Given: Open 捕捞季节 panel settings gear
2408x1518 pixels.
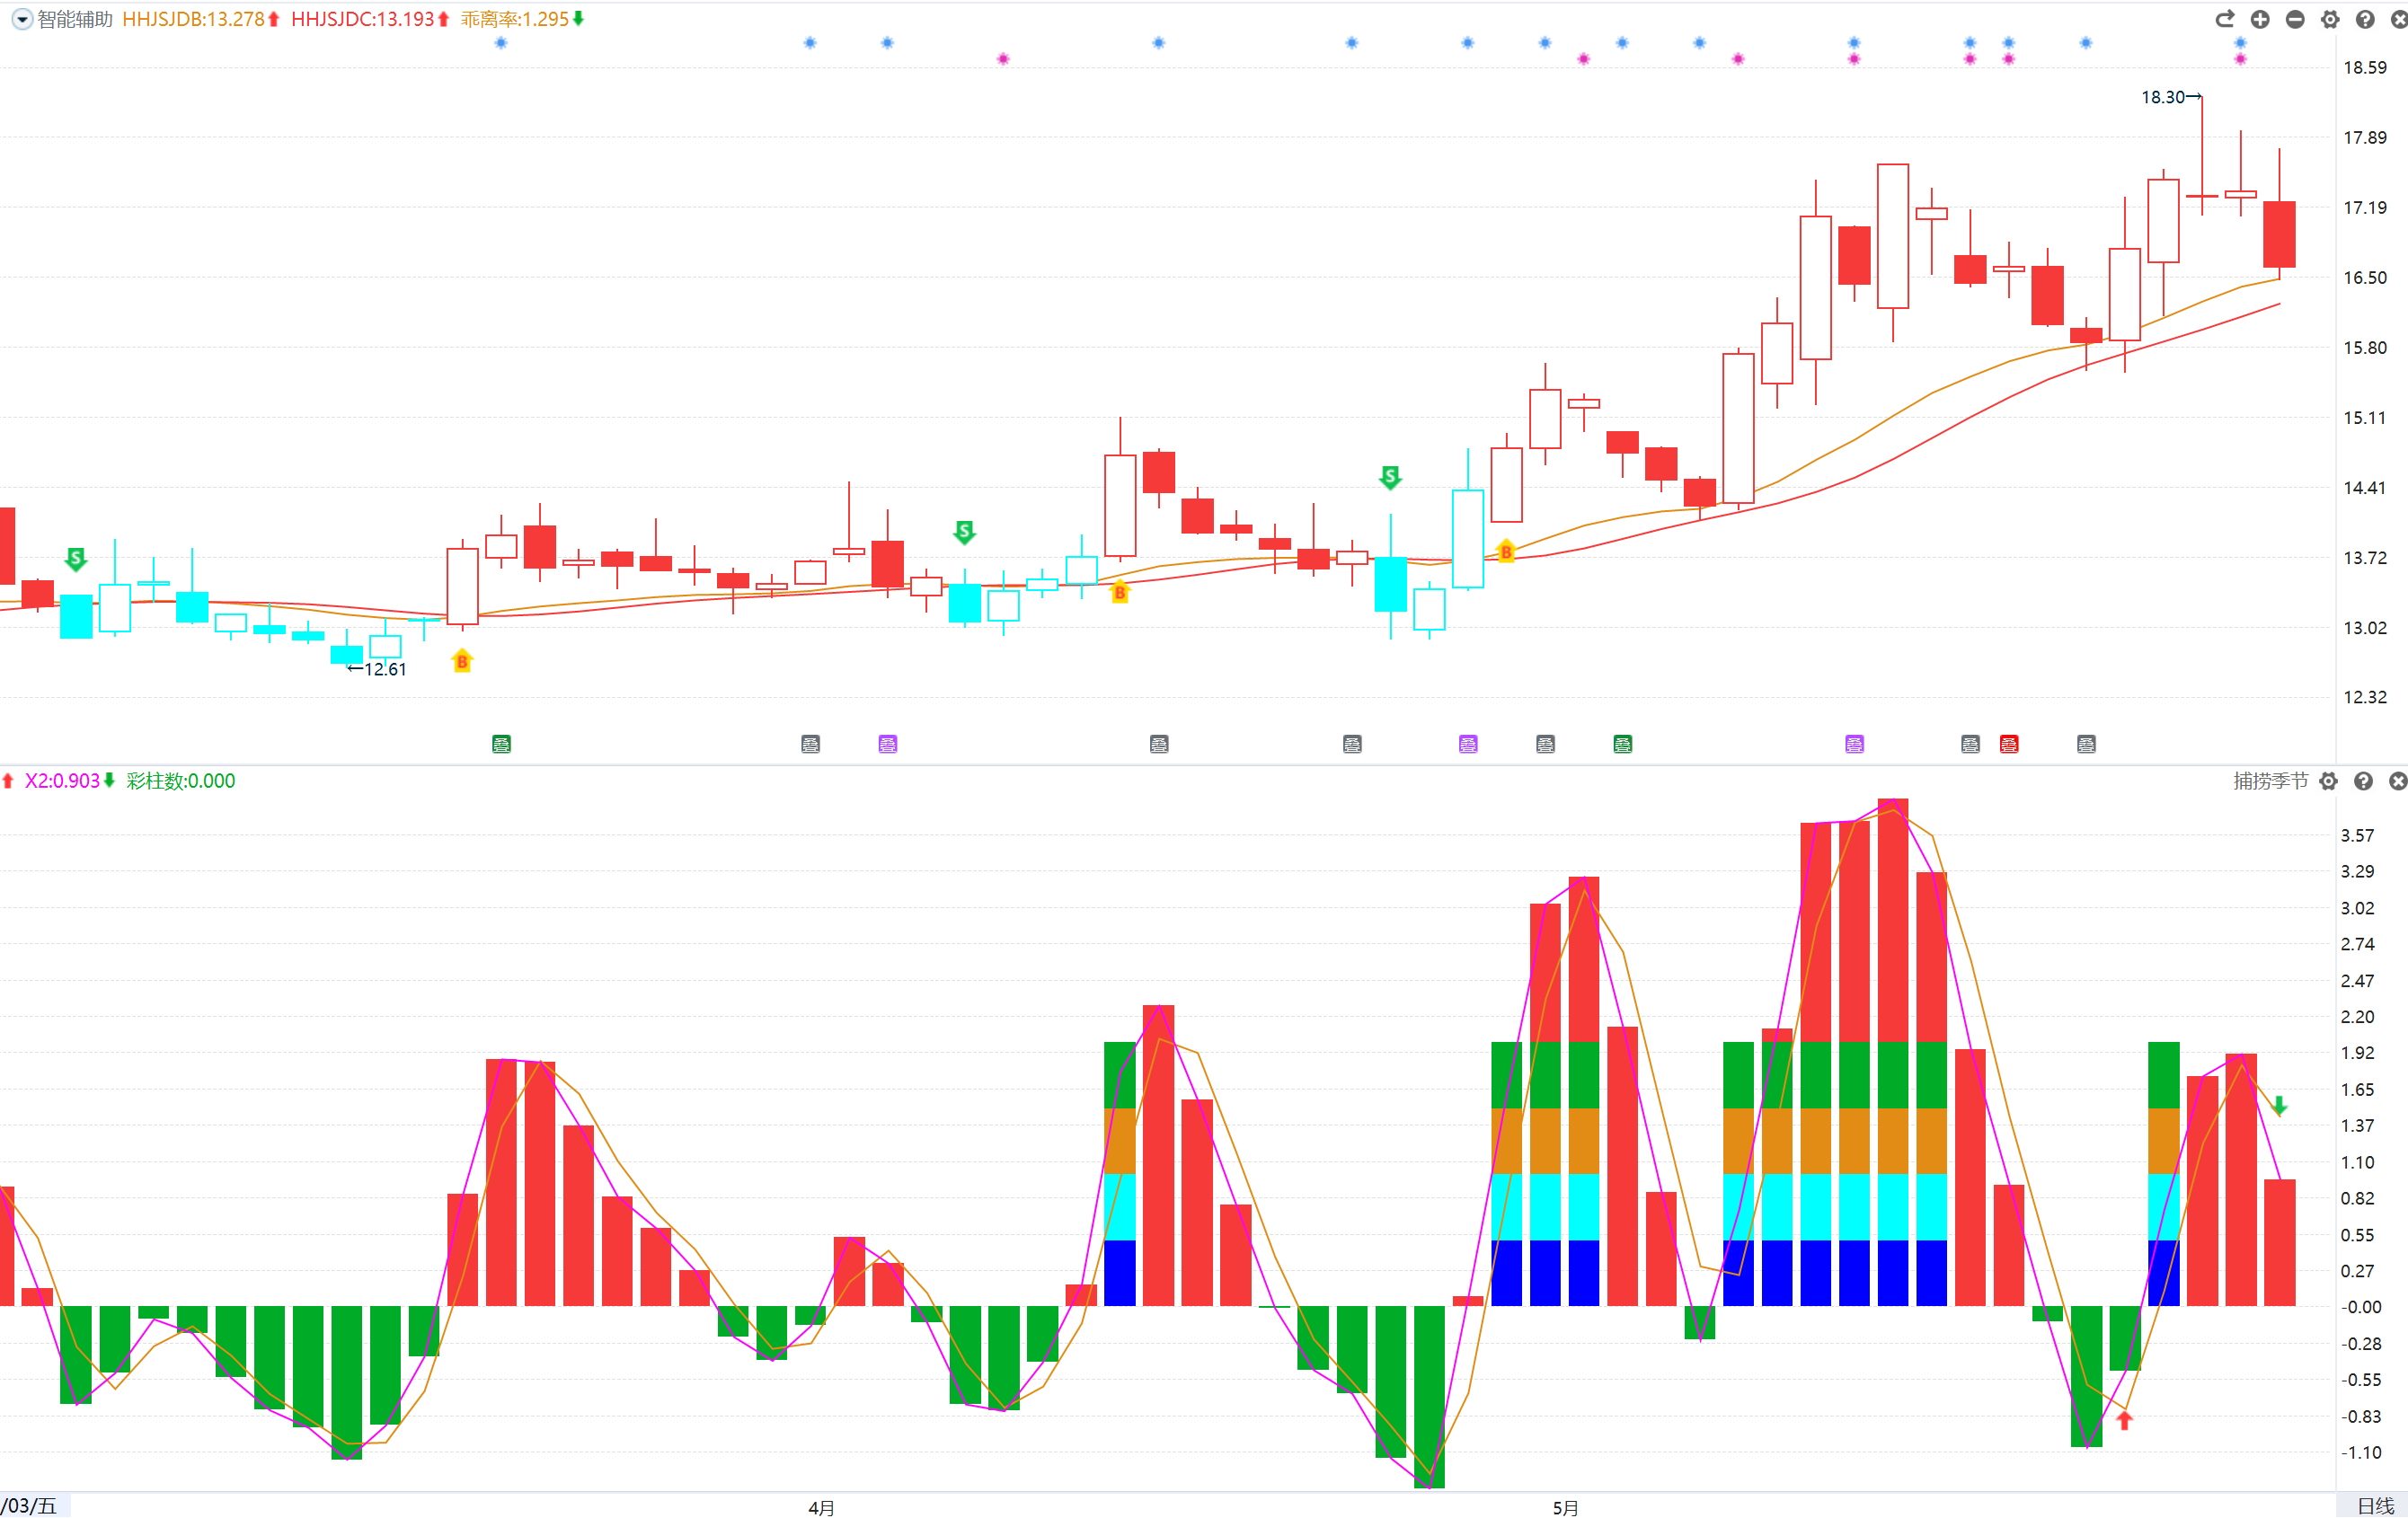Looking at the screenshot, I should tap(2329, 781).
